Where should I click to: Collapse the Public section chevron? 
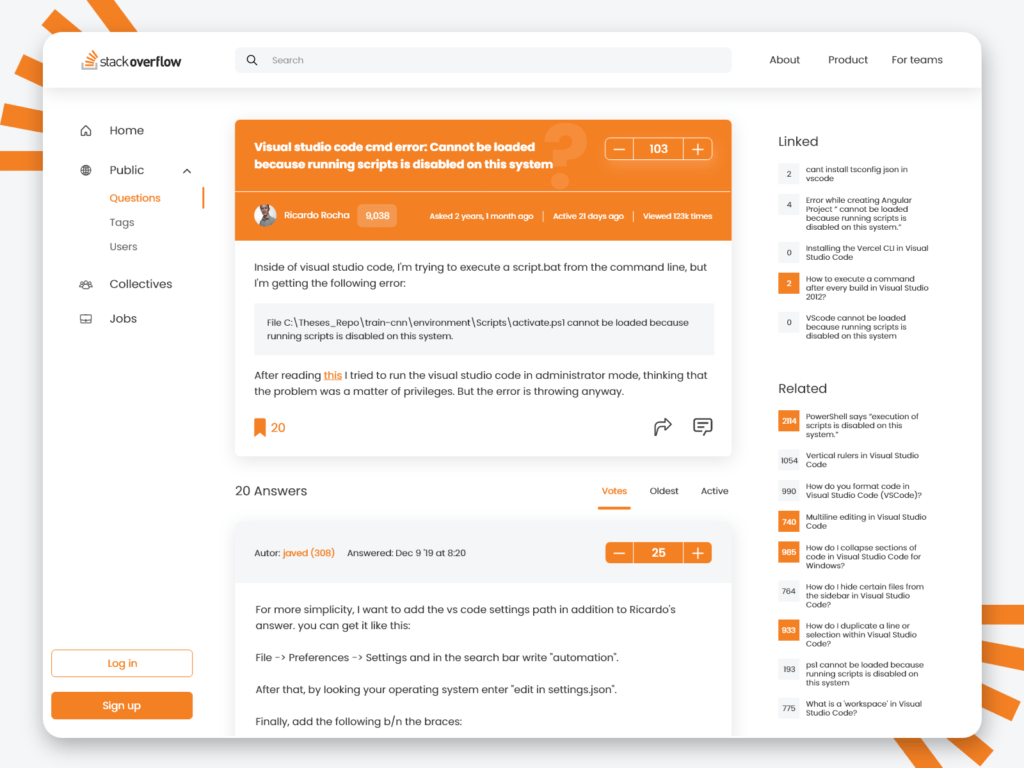coord(187,171)
